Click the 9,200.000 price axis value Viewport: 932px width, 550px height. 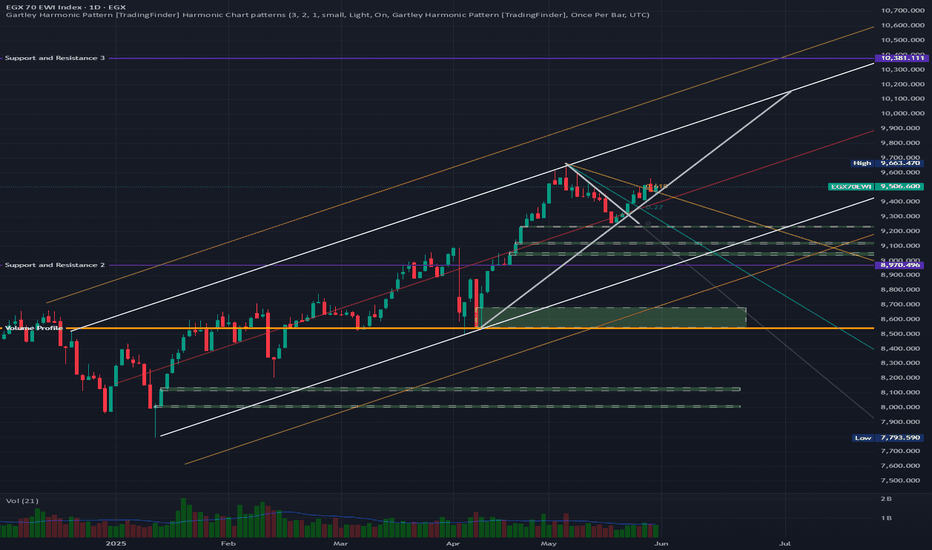click(902, 231)
